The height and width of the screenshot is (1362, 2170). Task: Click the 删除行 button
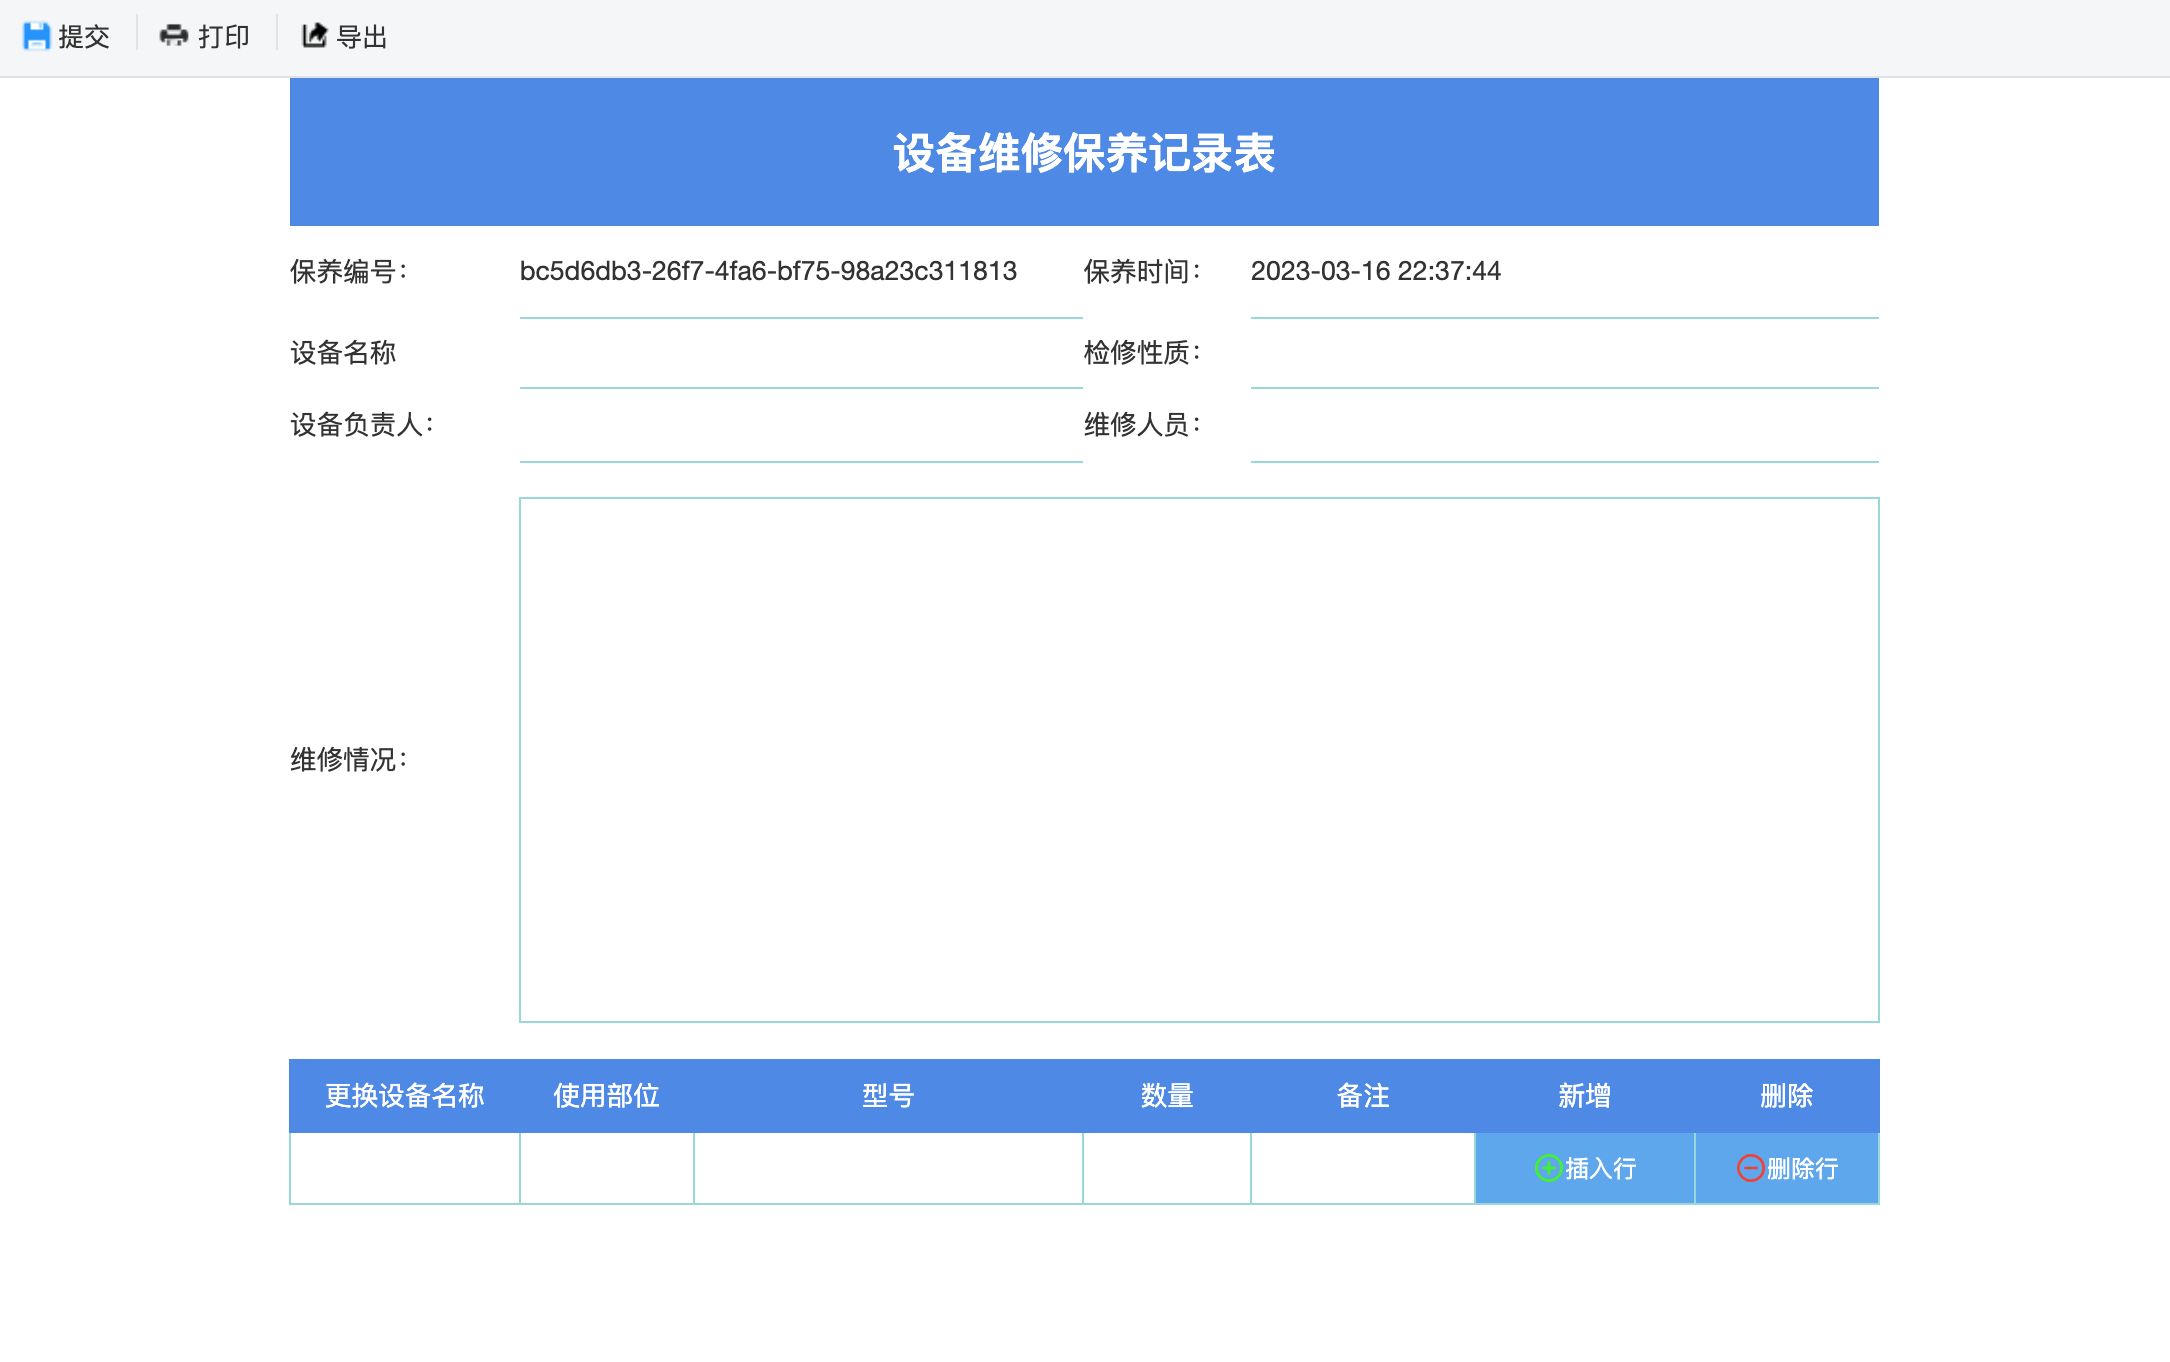coord(1800,1168)
